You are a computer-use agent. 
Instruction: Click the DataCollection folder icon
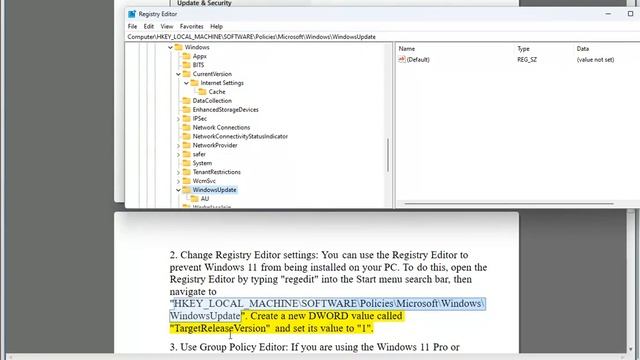[x=187, y=100]
